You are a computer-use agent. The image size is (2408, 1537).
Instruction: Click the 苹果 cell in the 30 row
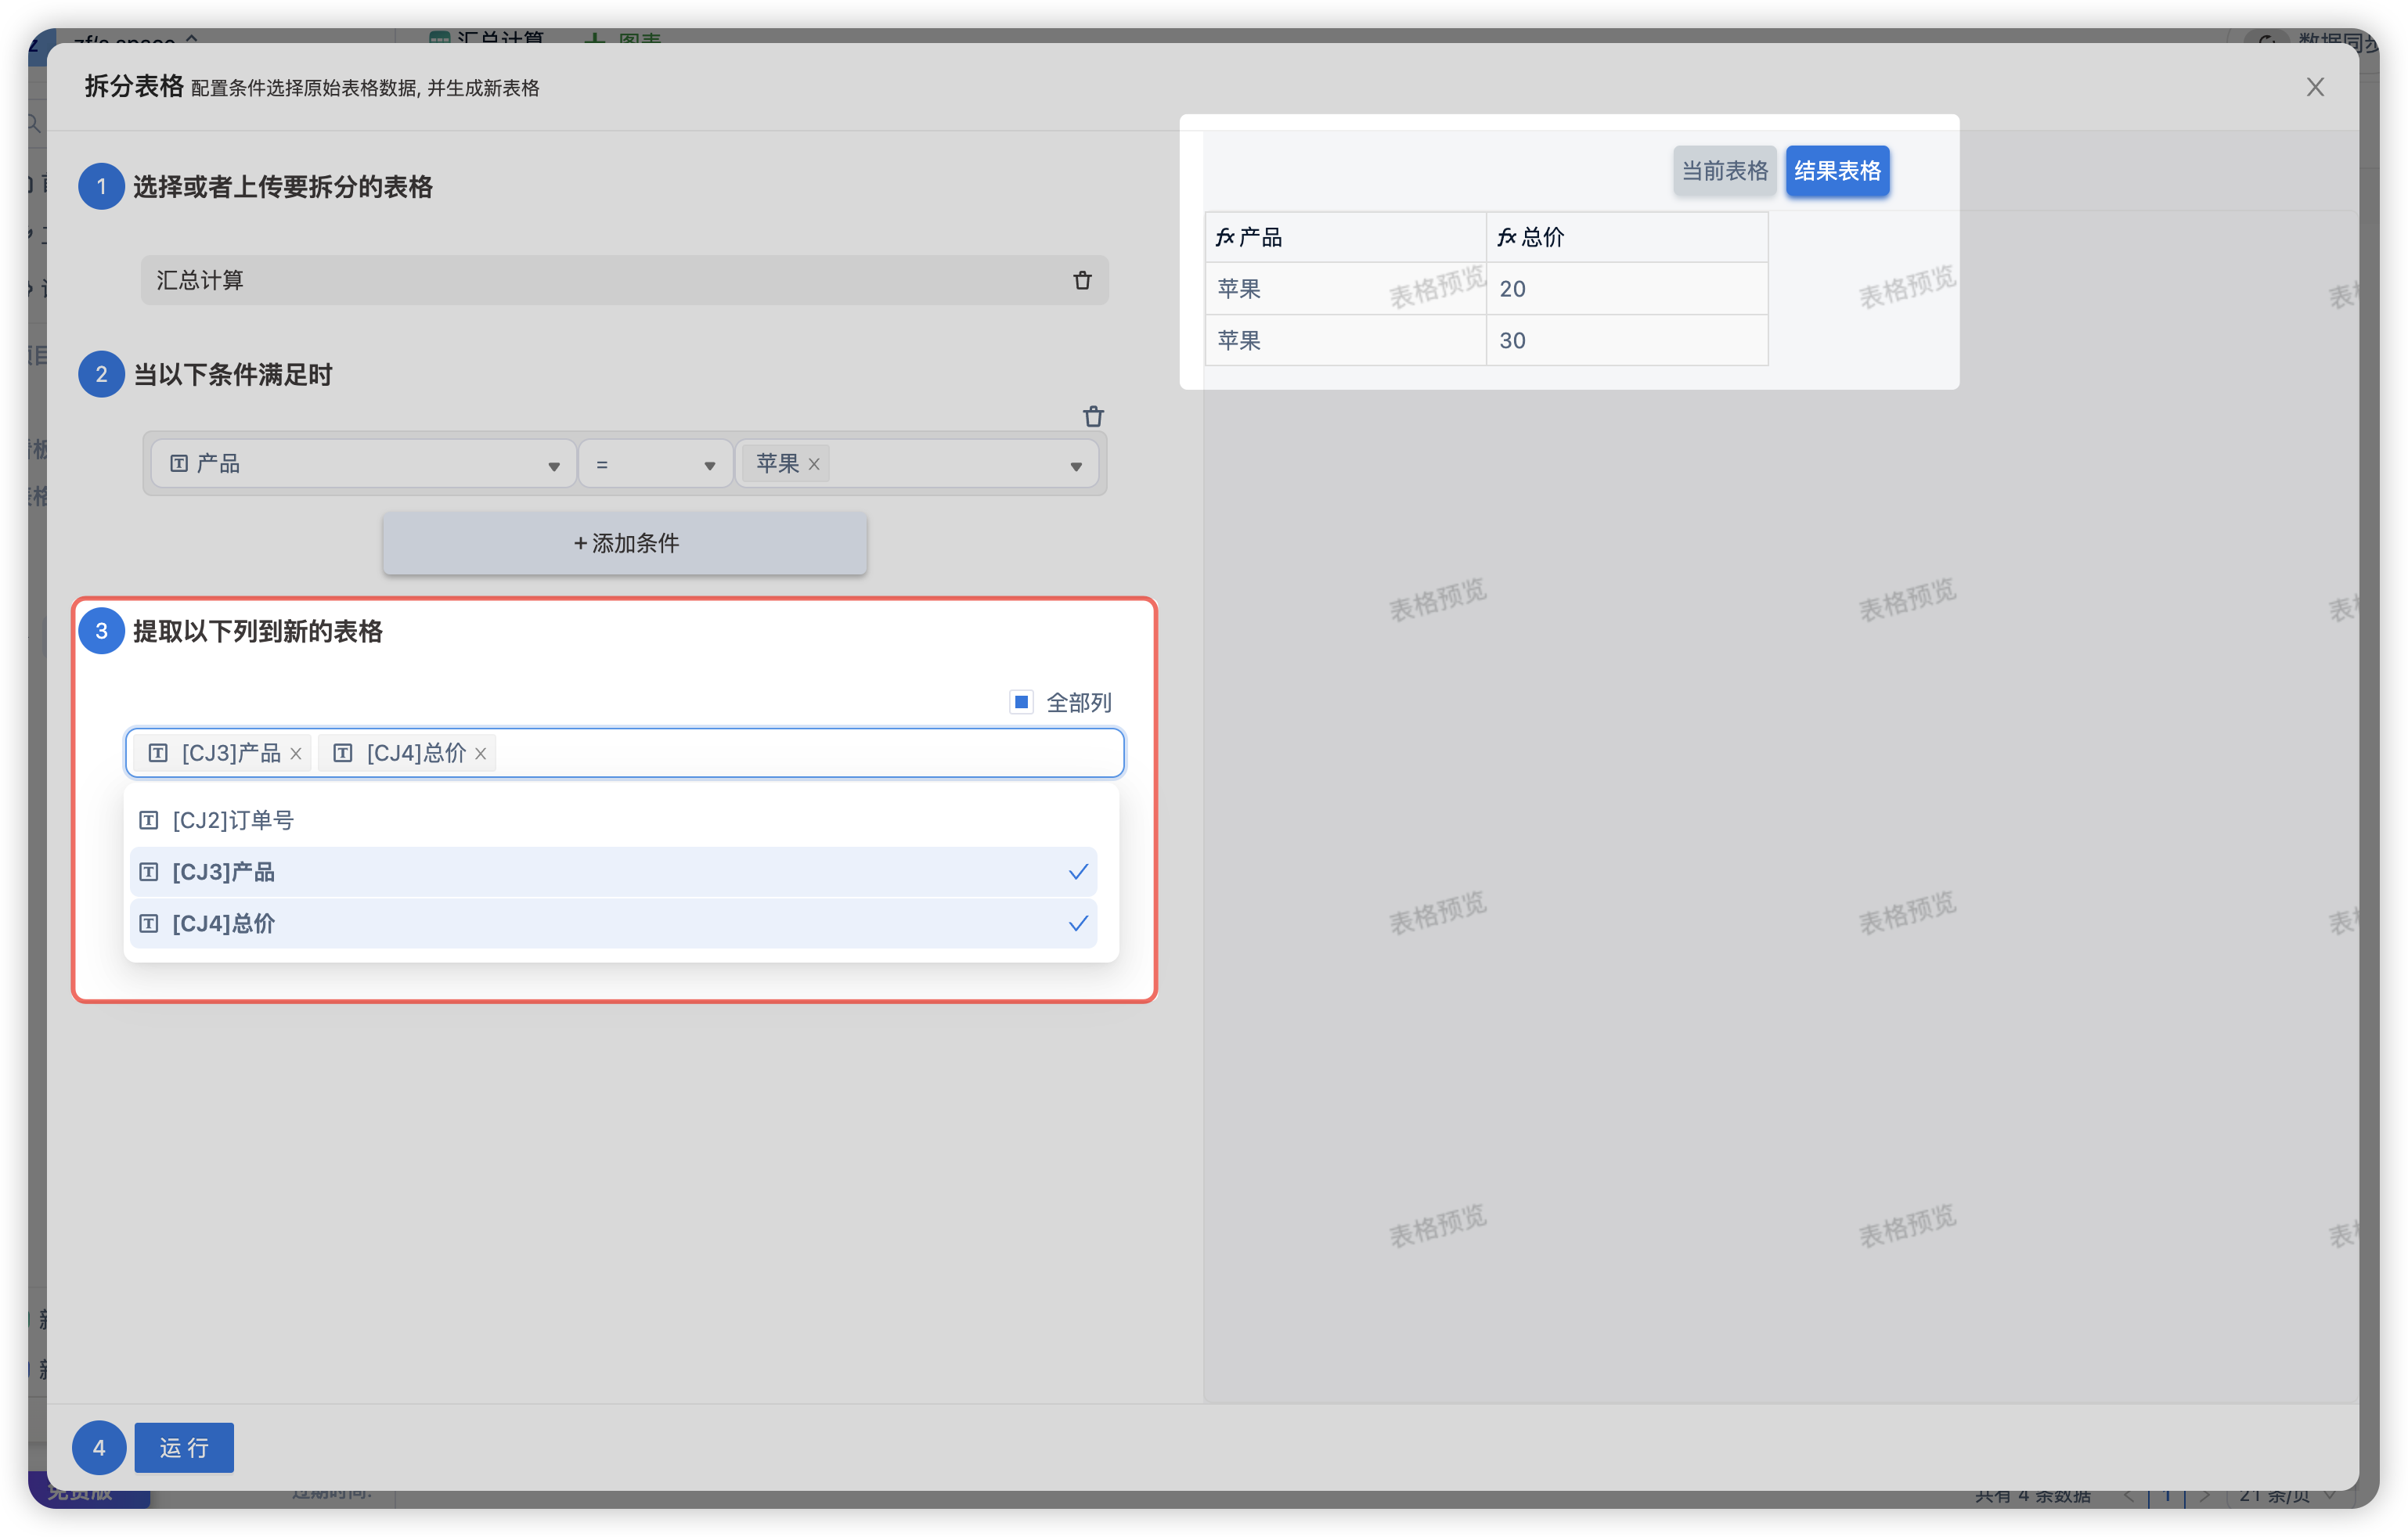[1345, 340]
